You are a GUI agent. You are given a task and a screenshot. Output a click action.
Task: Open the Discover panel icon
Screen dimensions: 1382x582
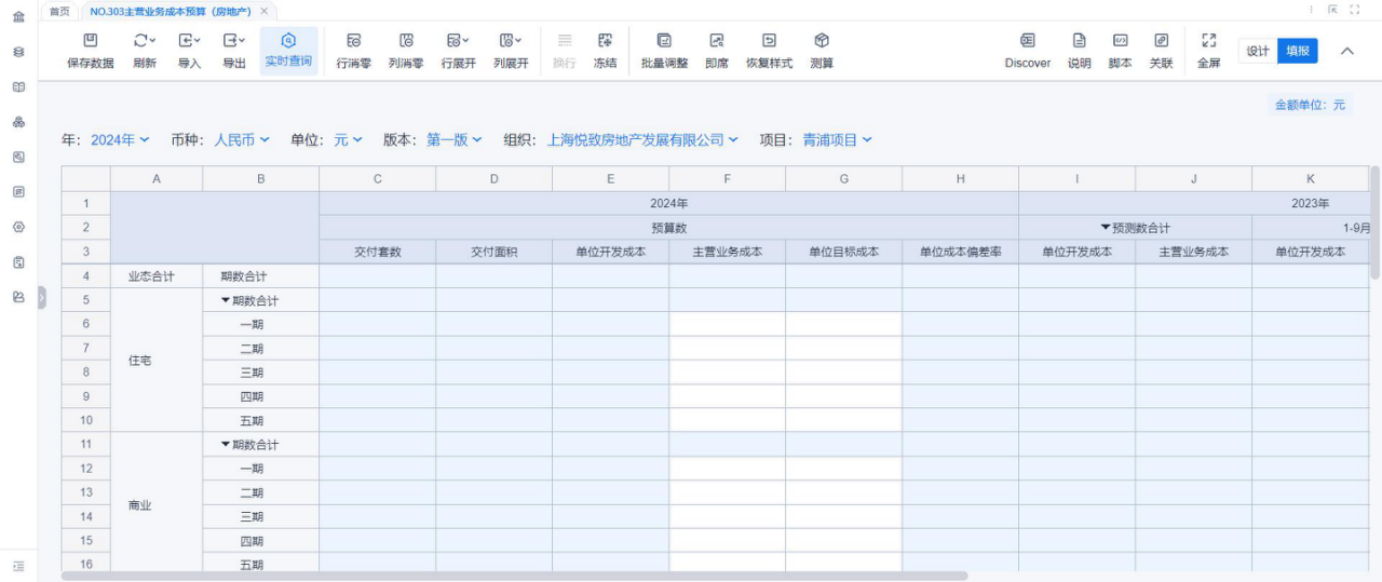click(1027, 41)
